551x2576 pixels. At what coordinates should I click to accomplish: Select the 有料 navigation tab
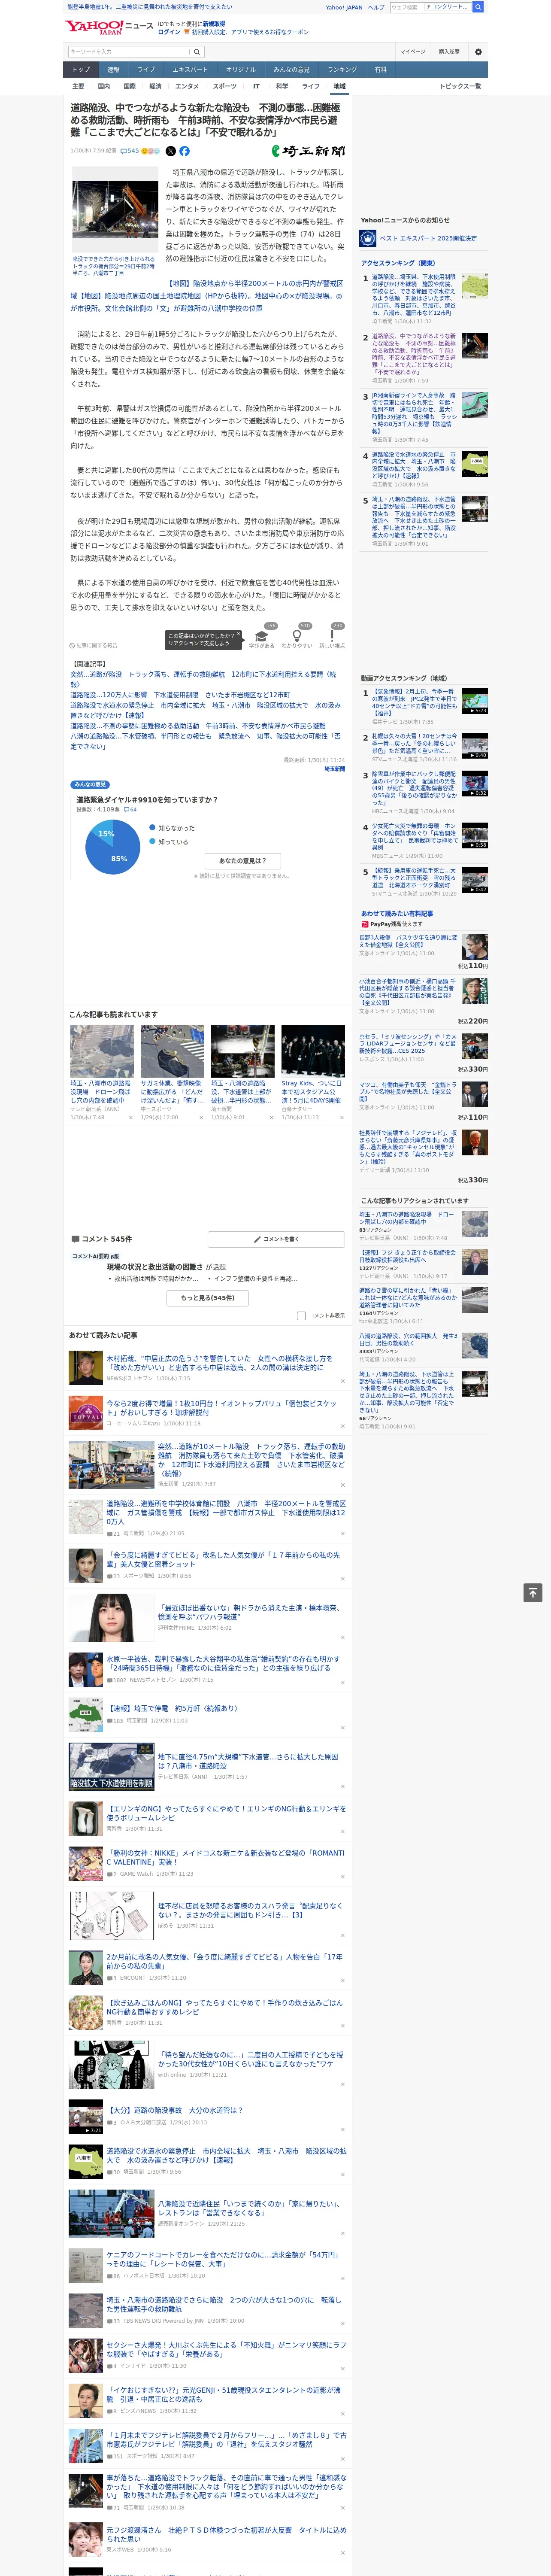381,70
